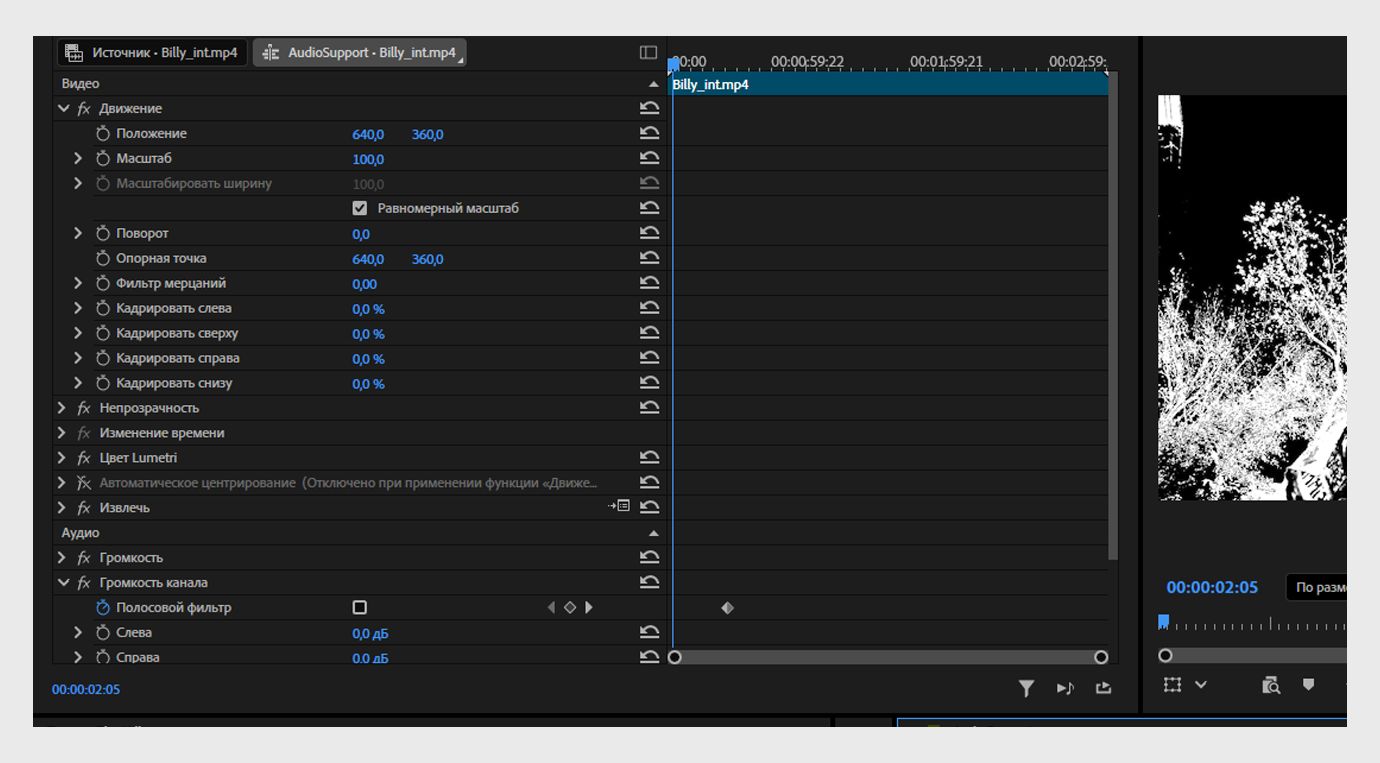Image resolution: width=1380 pixels, height=763 pixels.
Task: Reset the Движение effect parameters
Action: point(650,108)
